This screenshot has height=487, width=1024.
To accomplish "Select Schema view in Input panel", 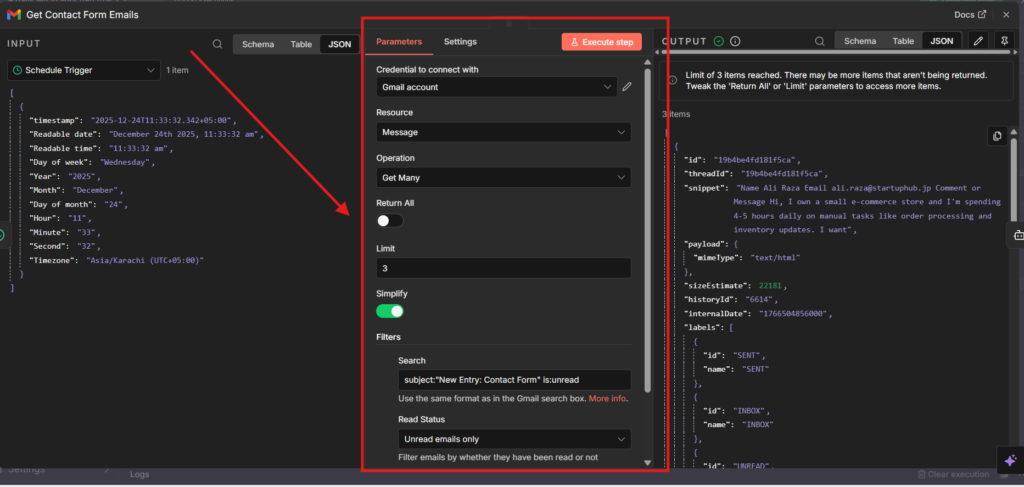I will tap(257, 44).
